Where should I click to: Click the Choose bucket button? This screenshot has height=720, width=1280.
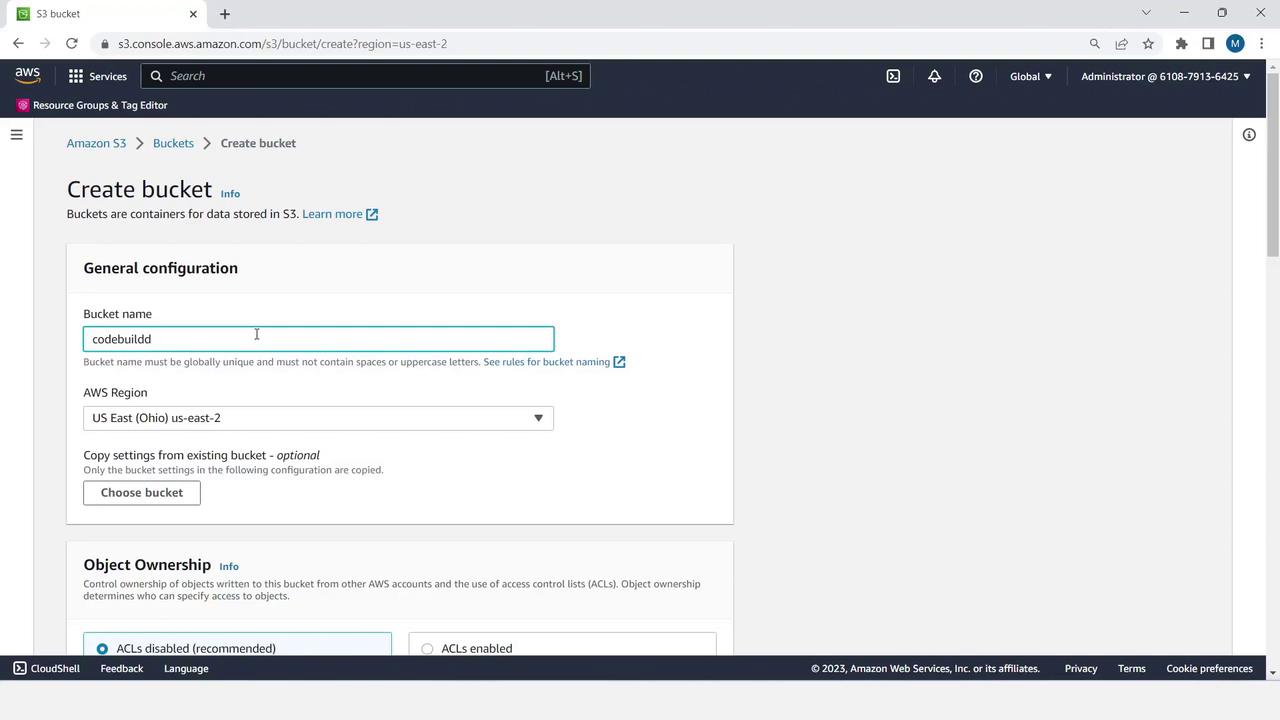142,493
